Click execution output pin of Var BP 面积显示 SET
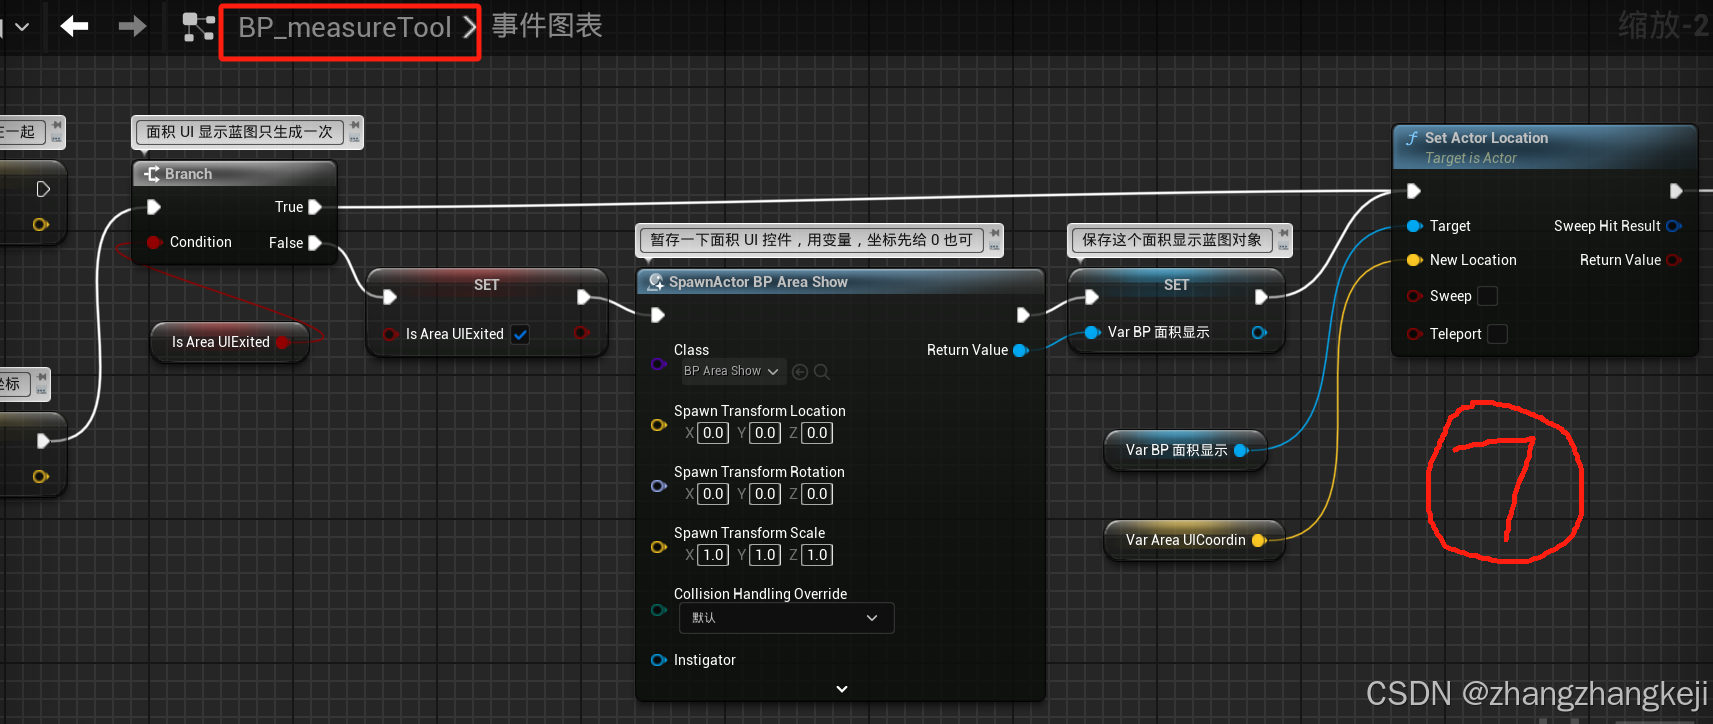 [x=1261, y=297]
